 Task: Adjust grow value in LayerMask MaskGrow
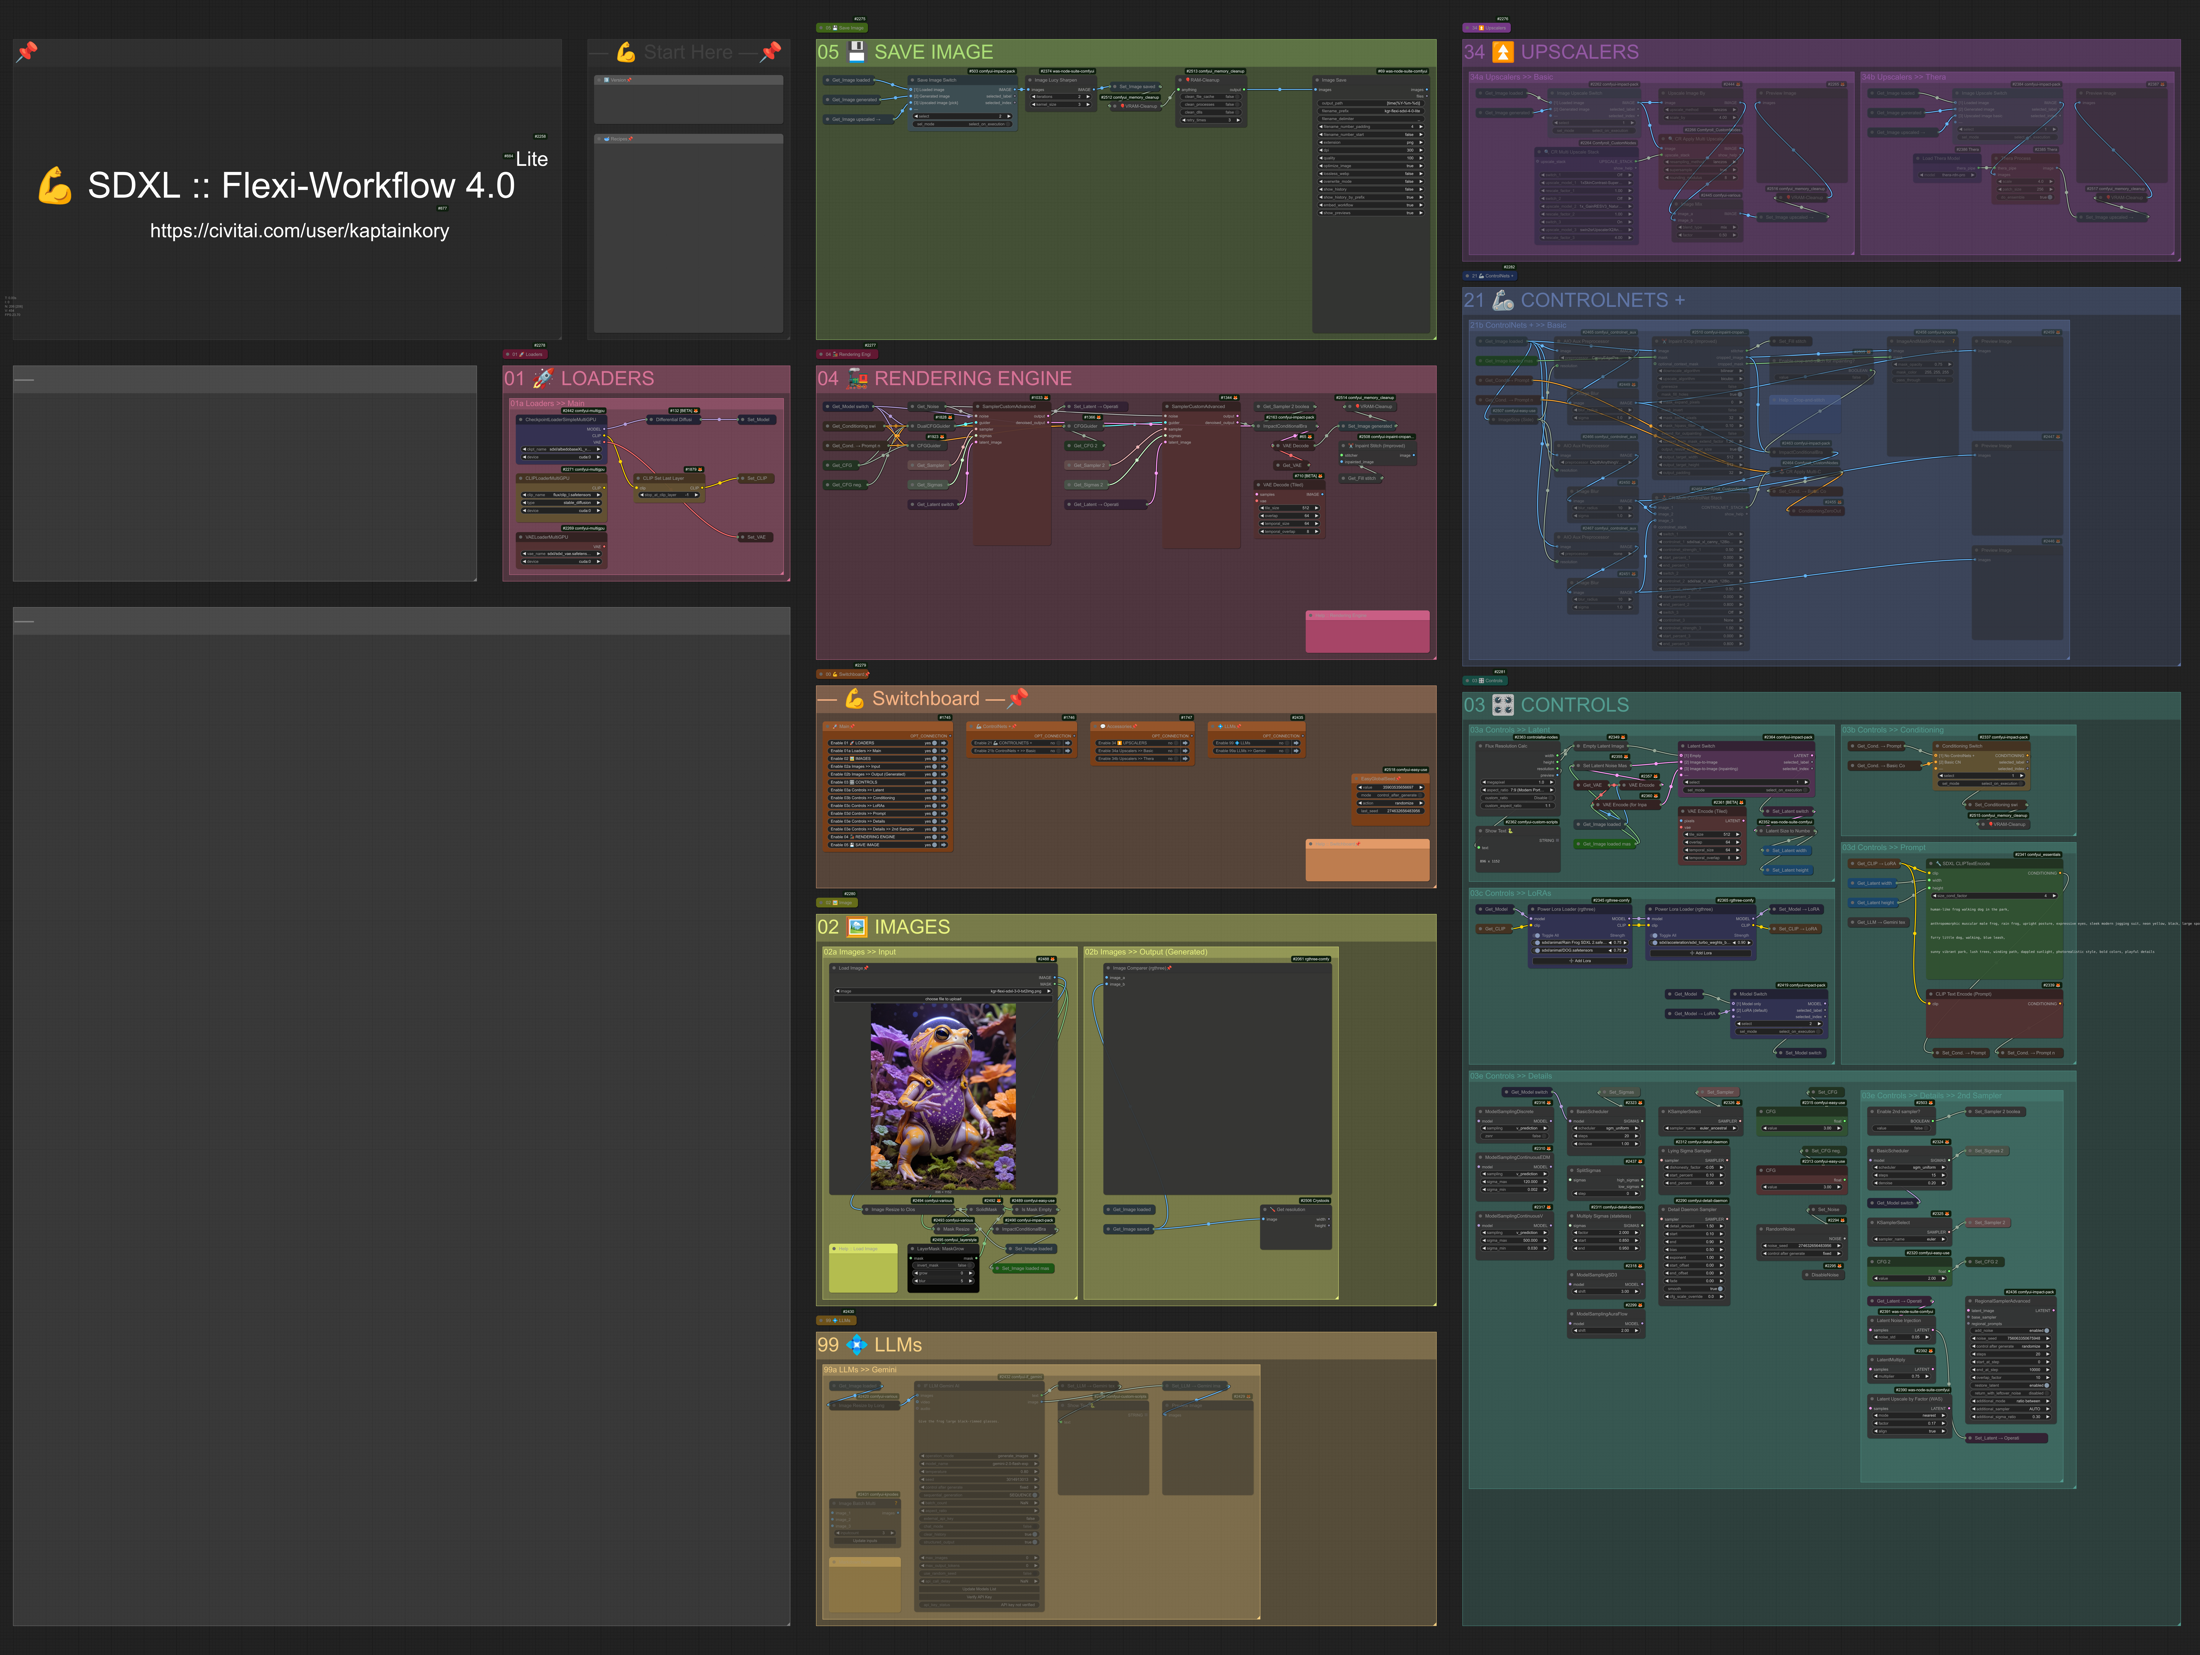coord(943,1273)
